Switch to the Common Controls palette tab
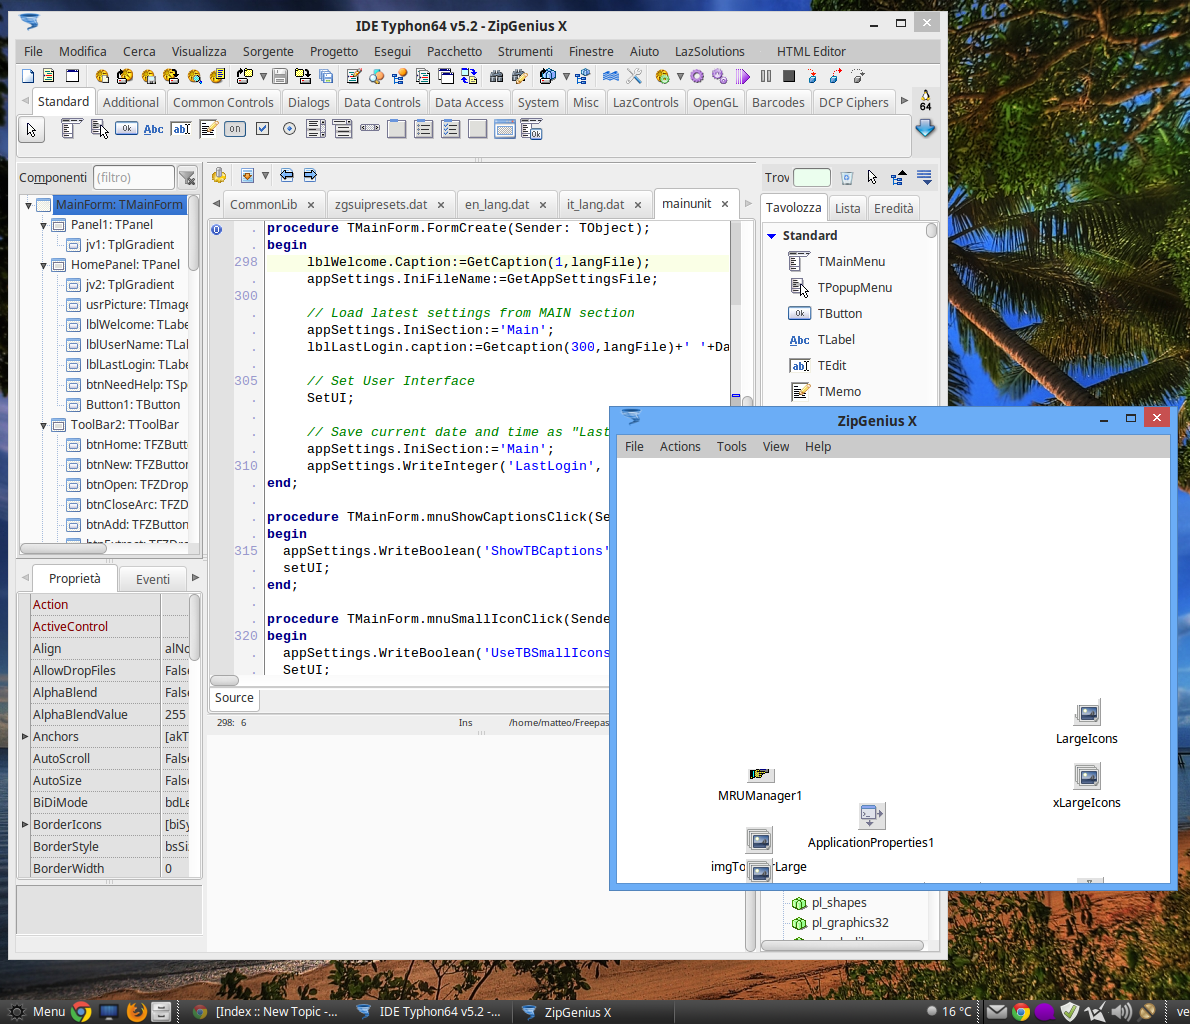Image resolution: width=1190 pixels, height=1024 pixels. pyautogui.click(x=223, y=102)
